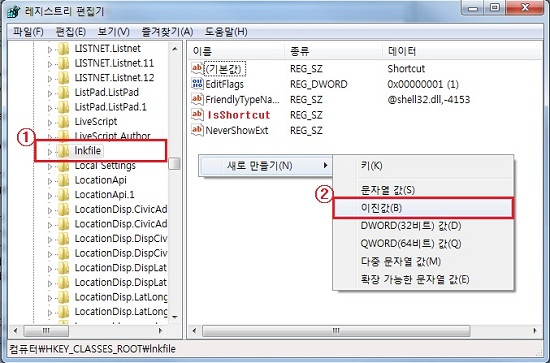Select the EditFlags value name

(224, 84)
